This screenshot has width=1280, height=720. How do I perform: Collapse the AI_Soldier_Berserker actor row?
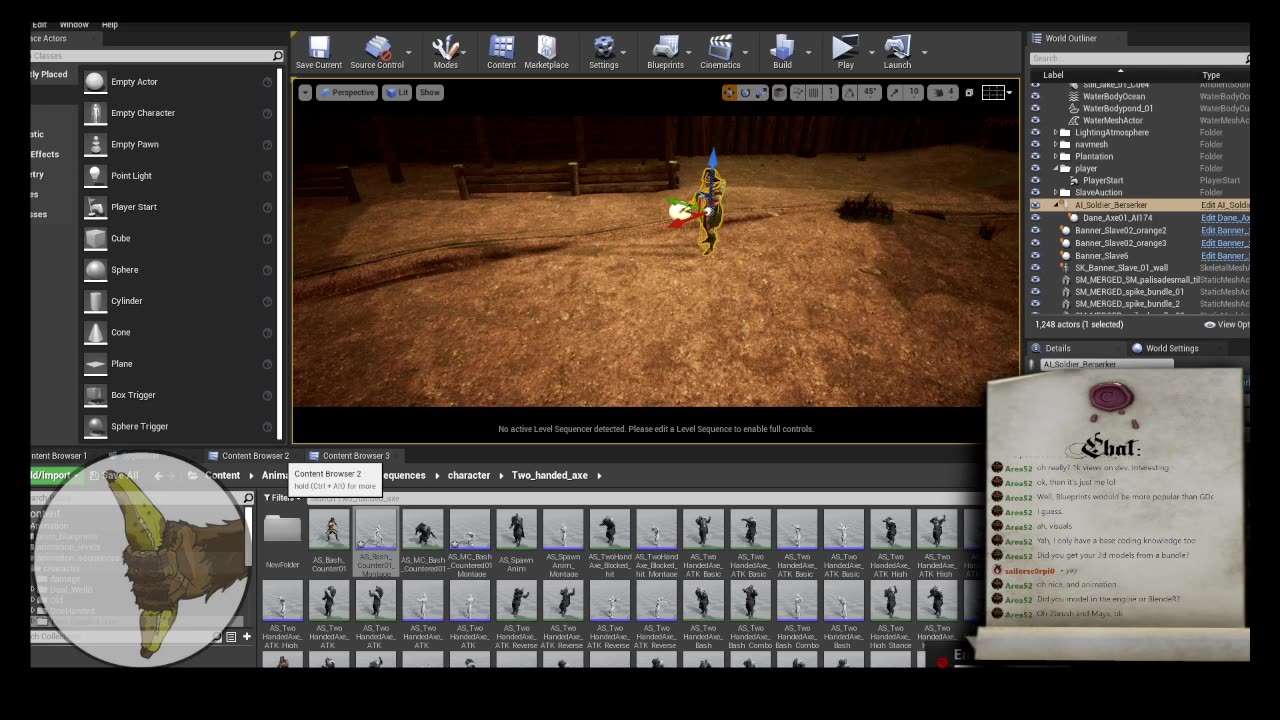click(x=1055, y=205)
